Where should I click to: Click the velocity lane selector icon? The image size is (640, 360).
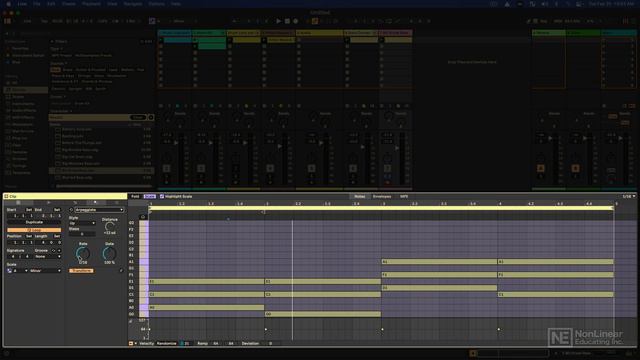click(x=131, y=344)
